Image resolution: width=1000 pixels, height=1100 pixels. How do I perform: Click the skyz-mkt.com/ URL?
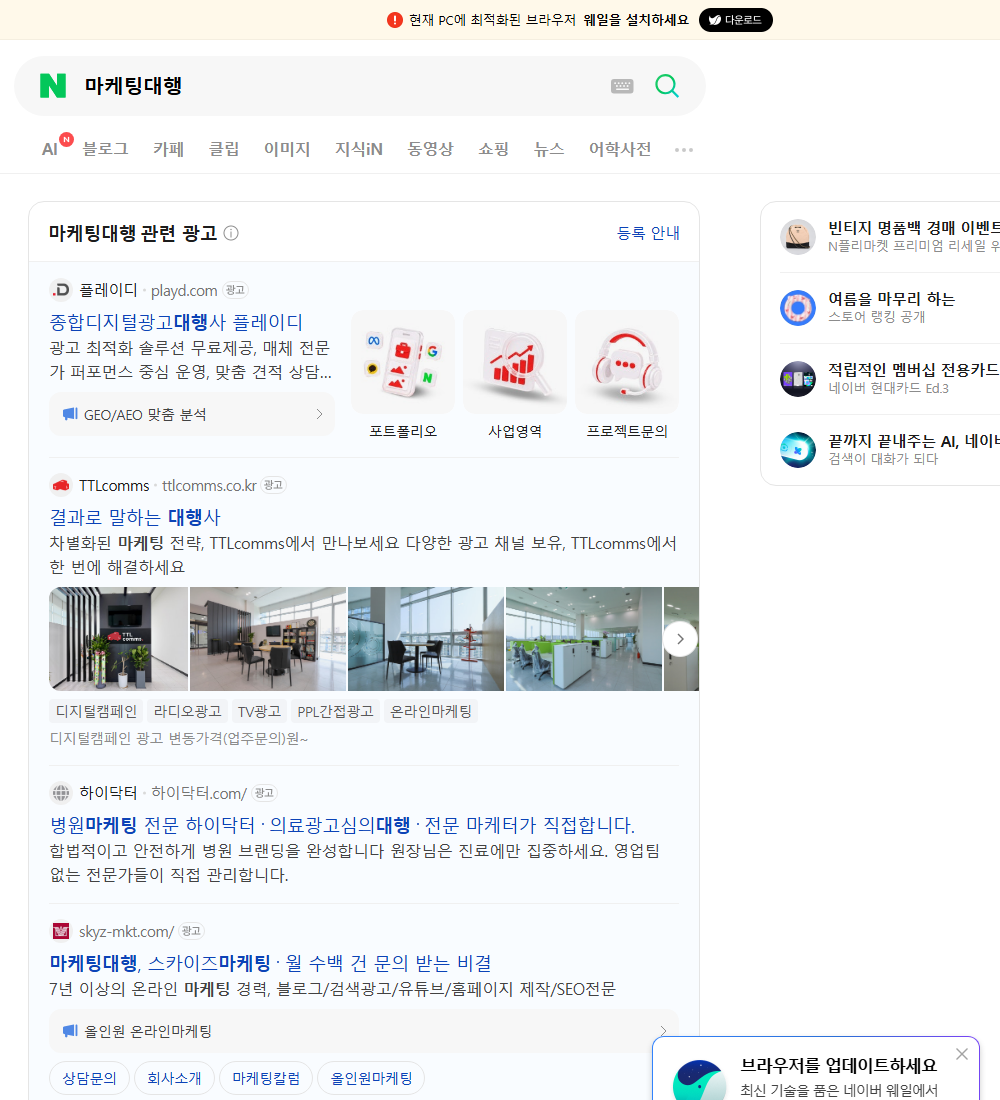pyautogui.click(x=126, y=932)
